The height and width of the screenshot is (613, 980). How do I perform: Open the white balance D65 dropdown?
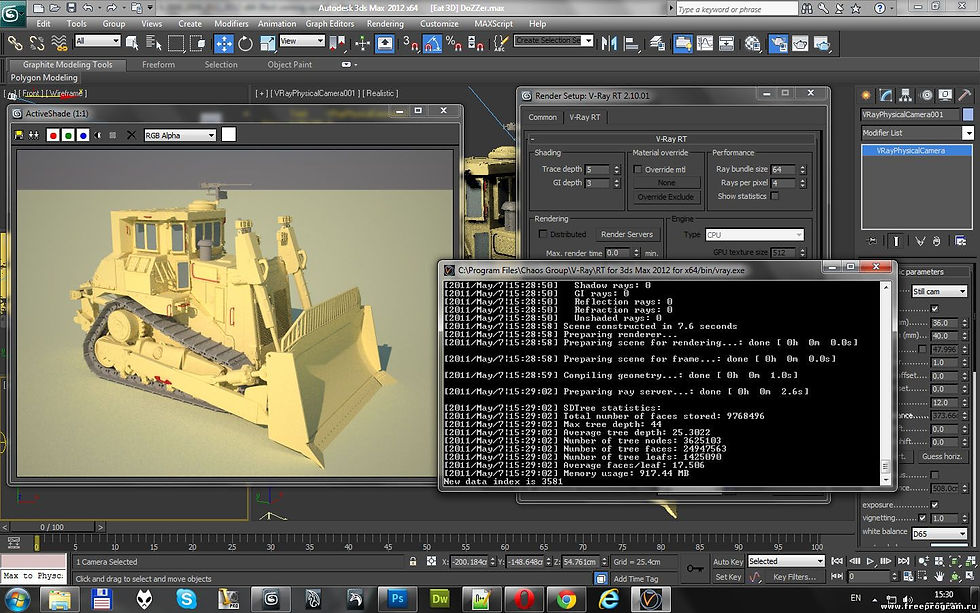point(939,534)
